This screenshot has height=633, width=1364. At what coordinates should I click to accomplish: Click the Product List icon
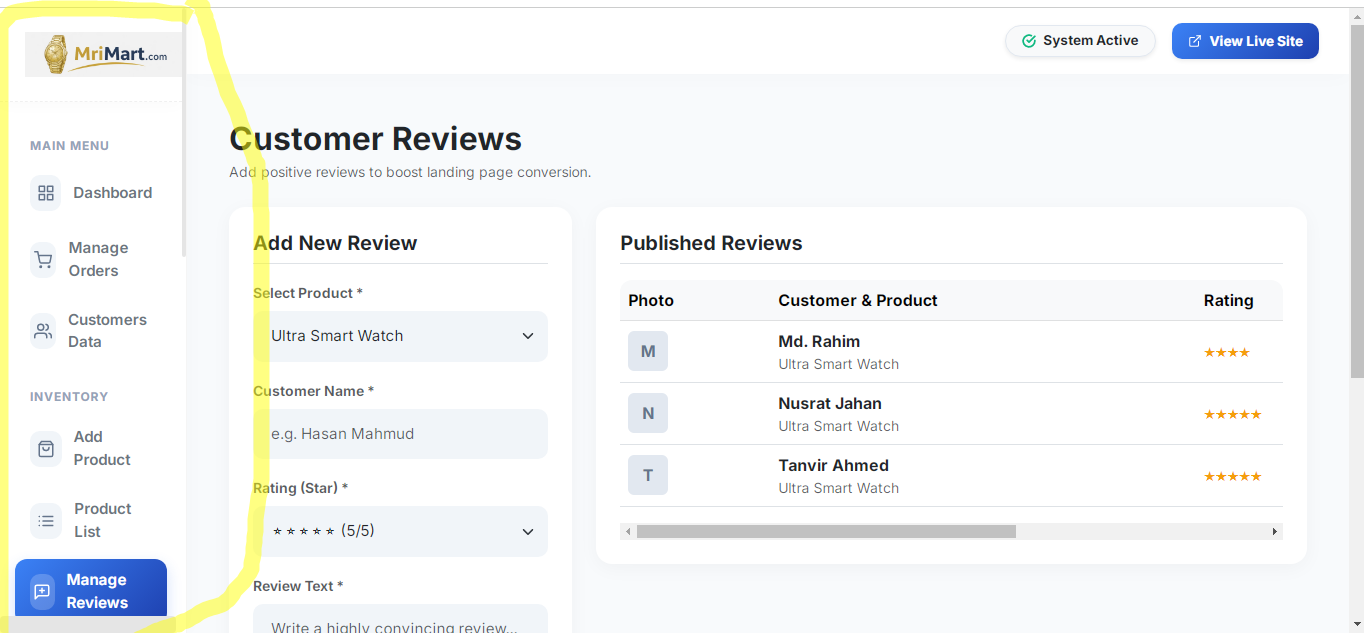tap(46, 520)
